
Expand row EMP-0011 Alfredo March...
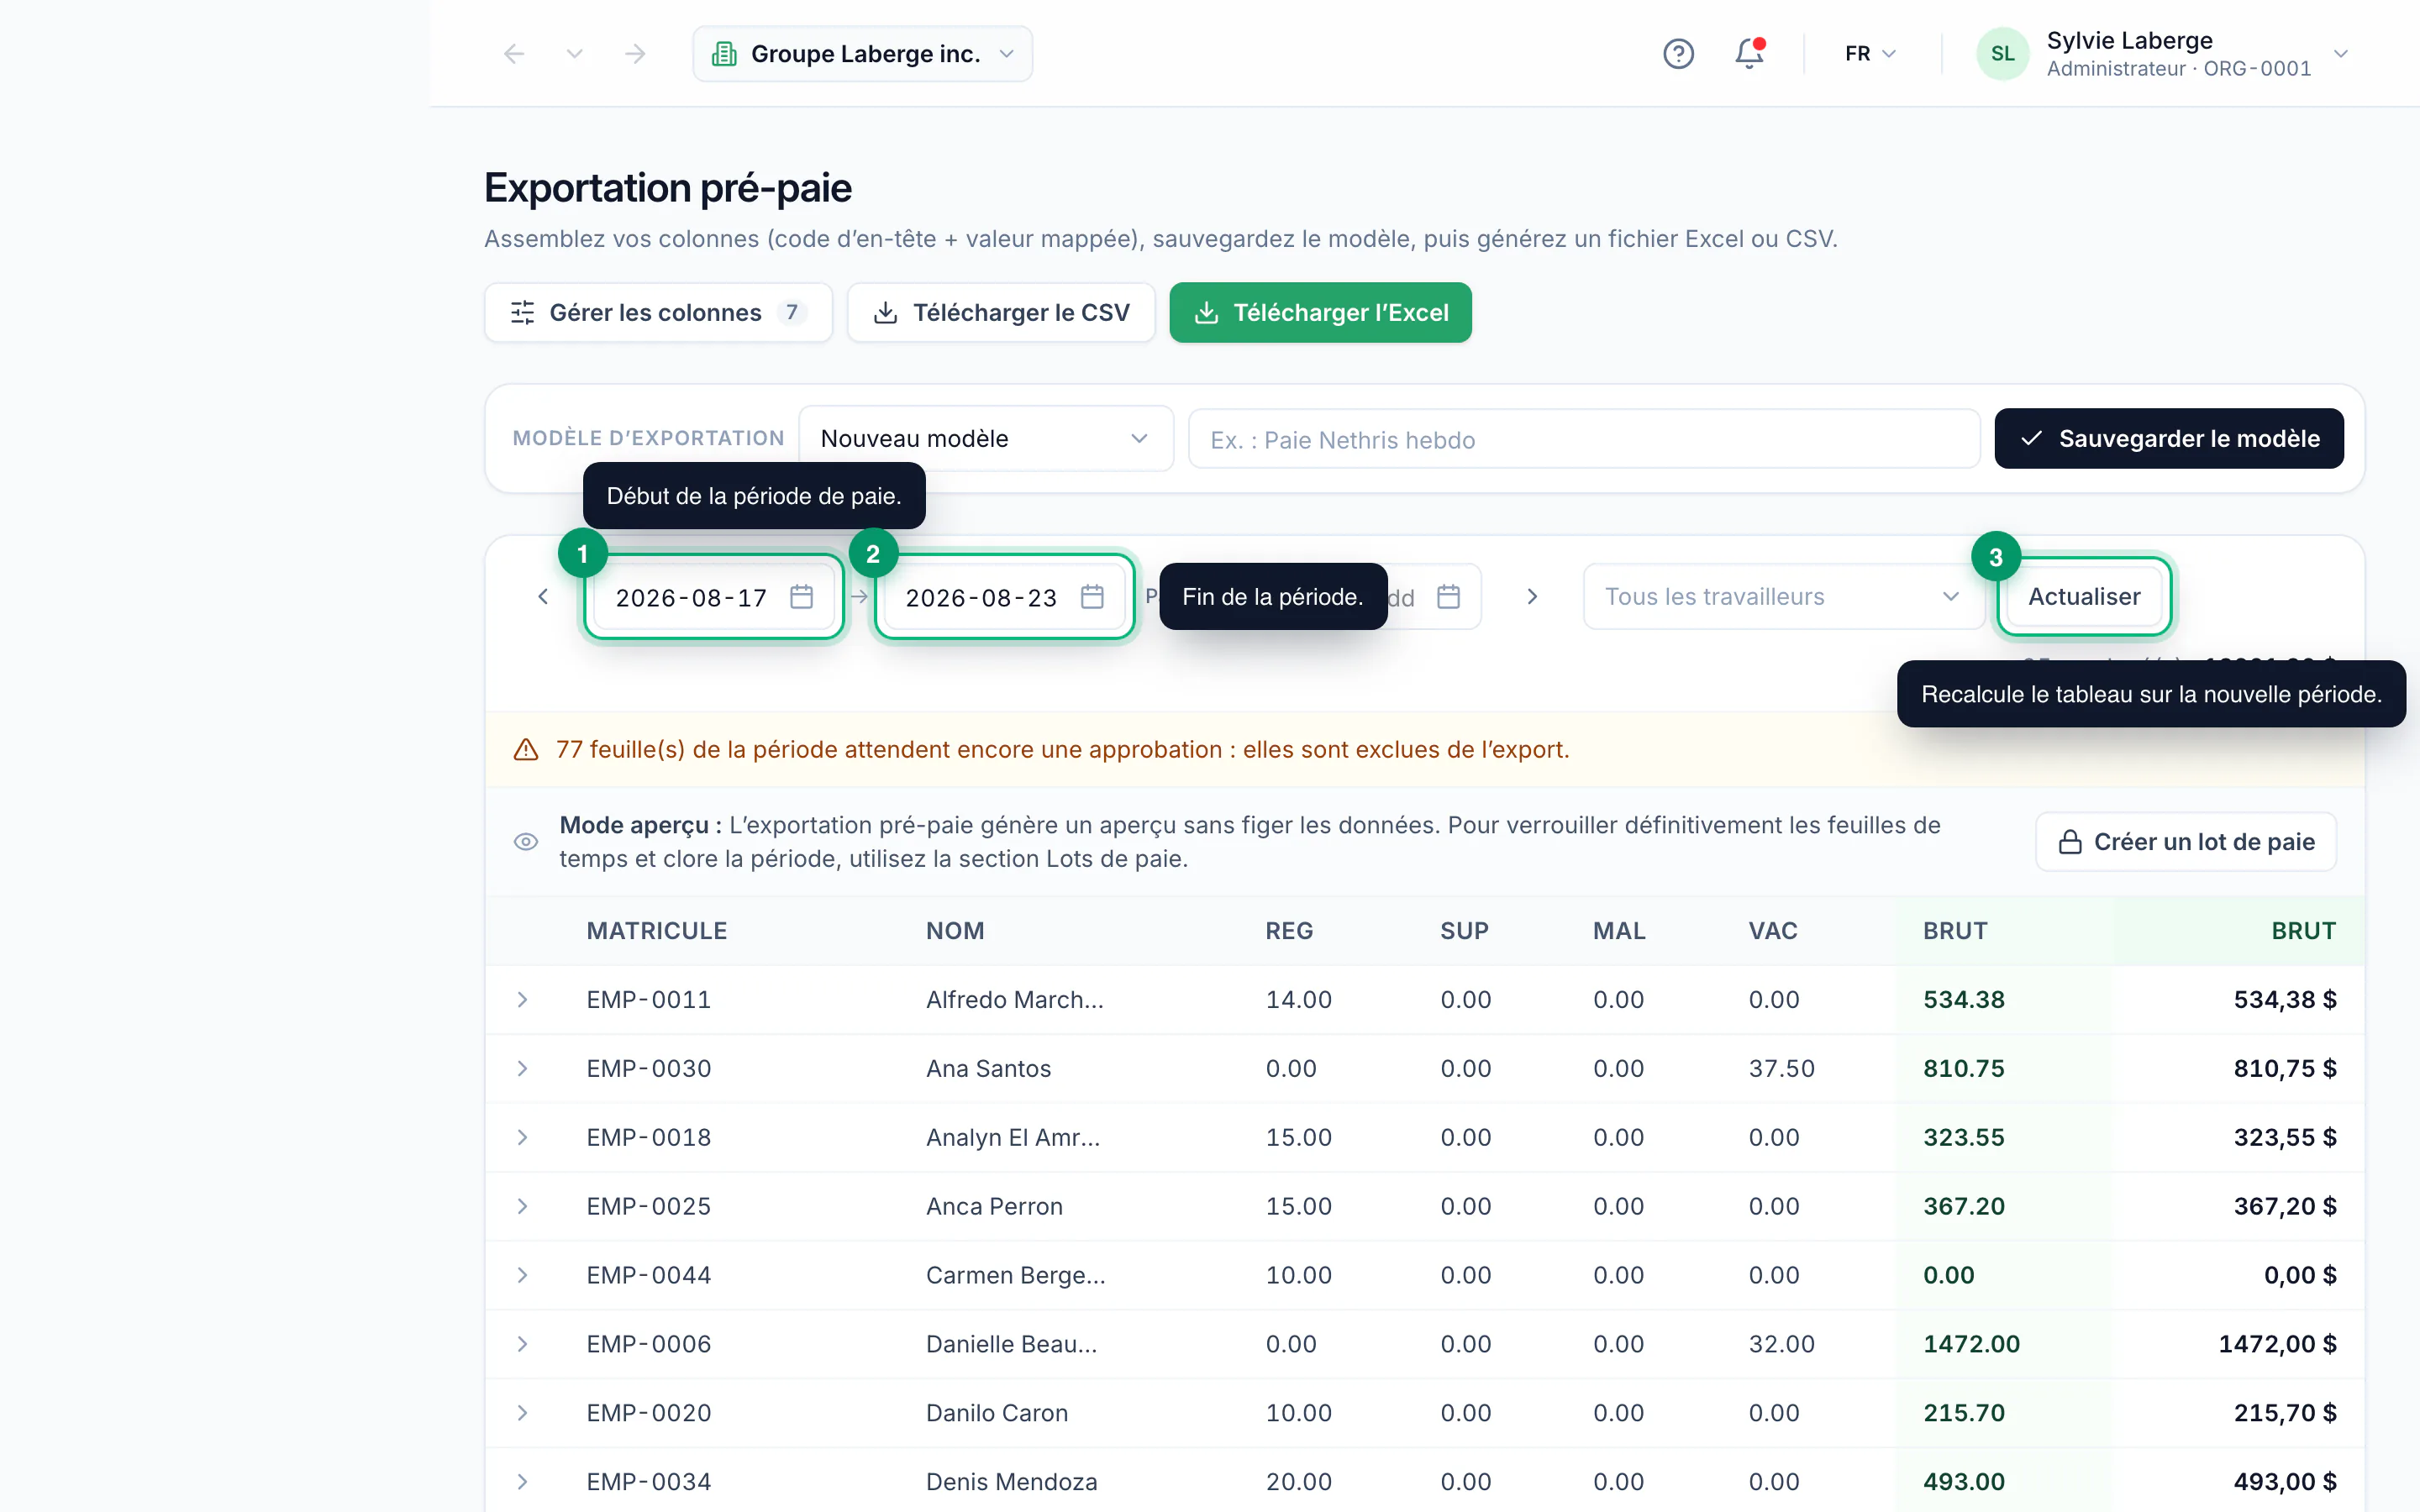[522, 1000]
